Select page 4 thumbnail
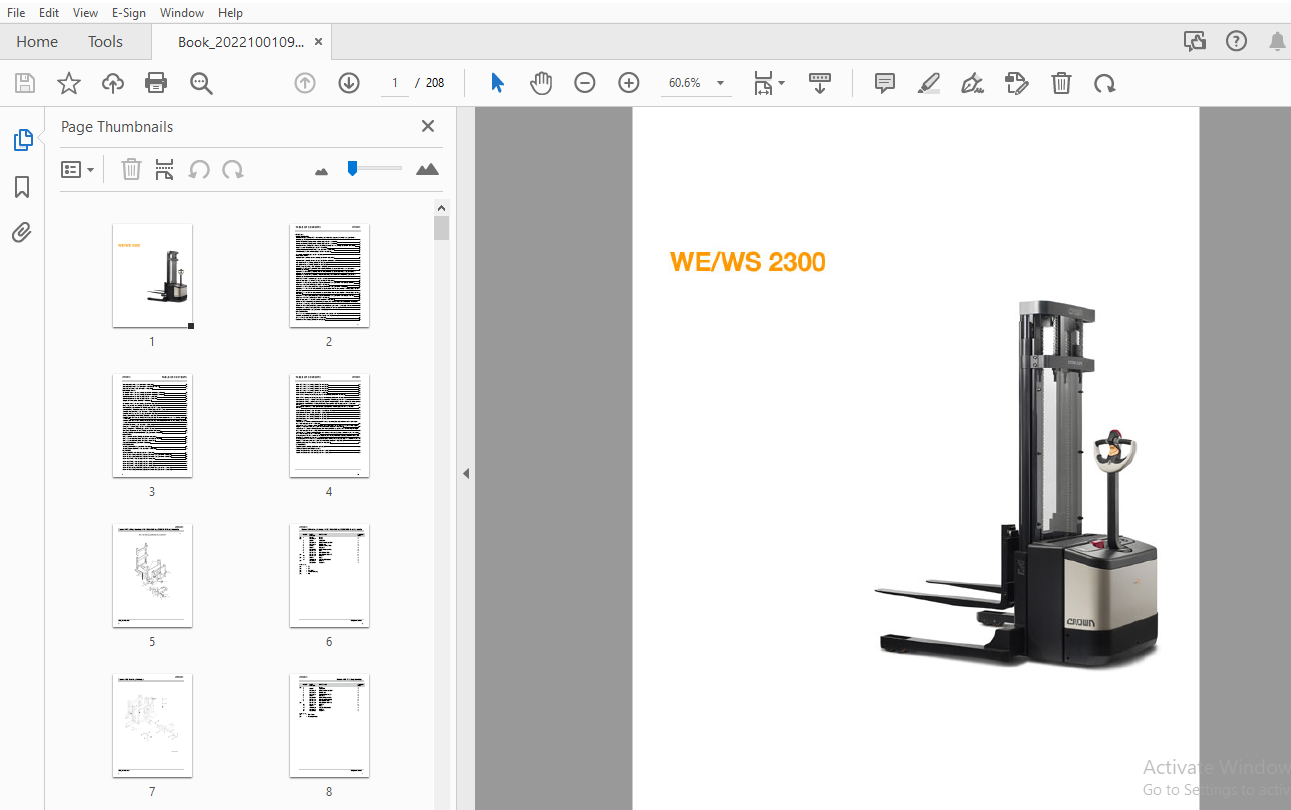This screenshot has width=1291, height=810. [x=329, y=426]
